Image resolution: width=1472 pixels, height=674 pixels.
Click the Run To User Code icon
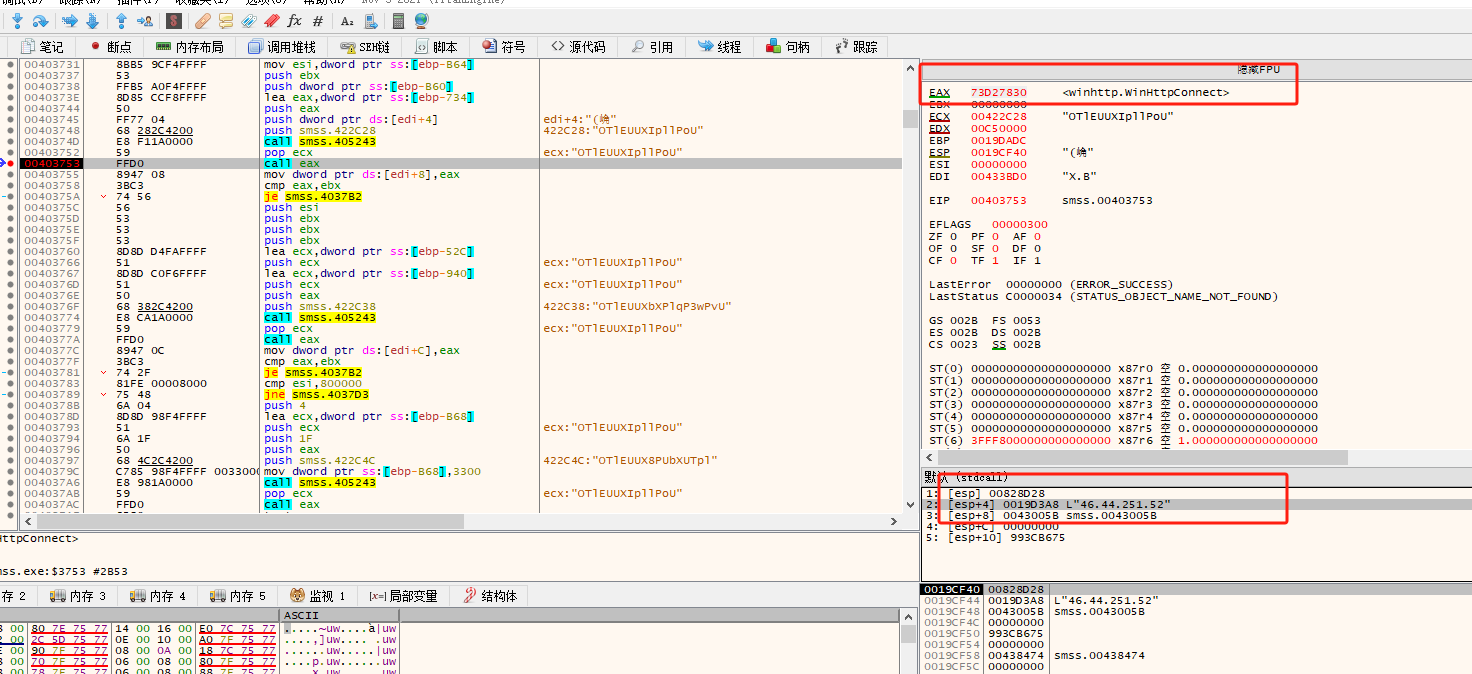pos(145,20)
